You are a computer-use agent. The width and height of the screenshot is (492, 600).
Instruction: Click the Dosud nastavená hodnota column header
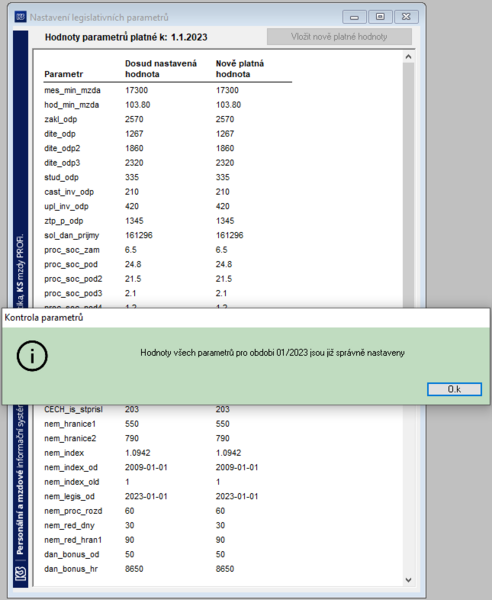(161, 69)
